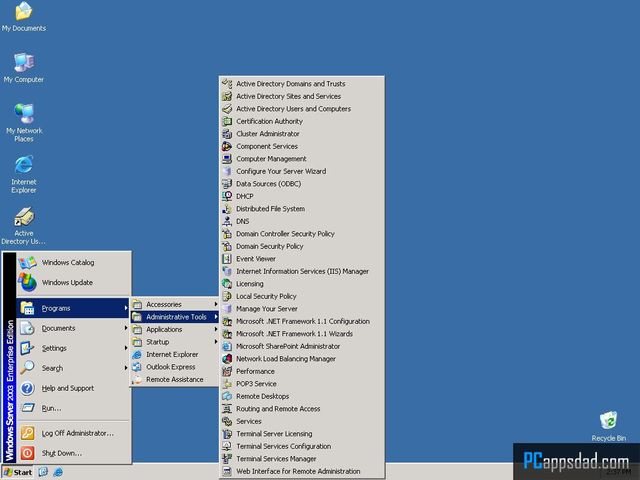Click Distributed File System icon

click(x=227, y=209)
